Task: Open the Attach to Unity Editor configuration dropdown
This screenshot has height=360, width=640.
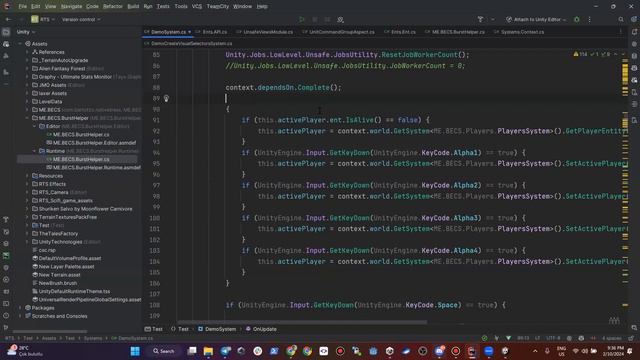Action: pyautogui.click(x=536, y=19)
